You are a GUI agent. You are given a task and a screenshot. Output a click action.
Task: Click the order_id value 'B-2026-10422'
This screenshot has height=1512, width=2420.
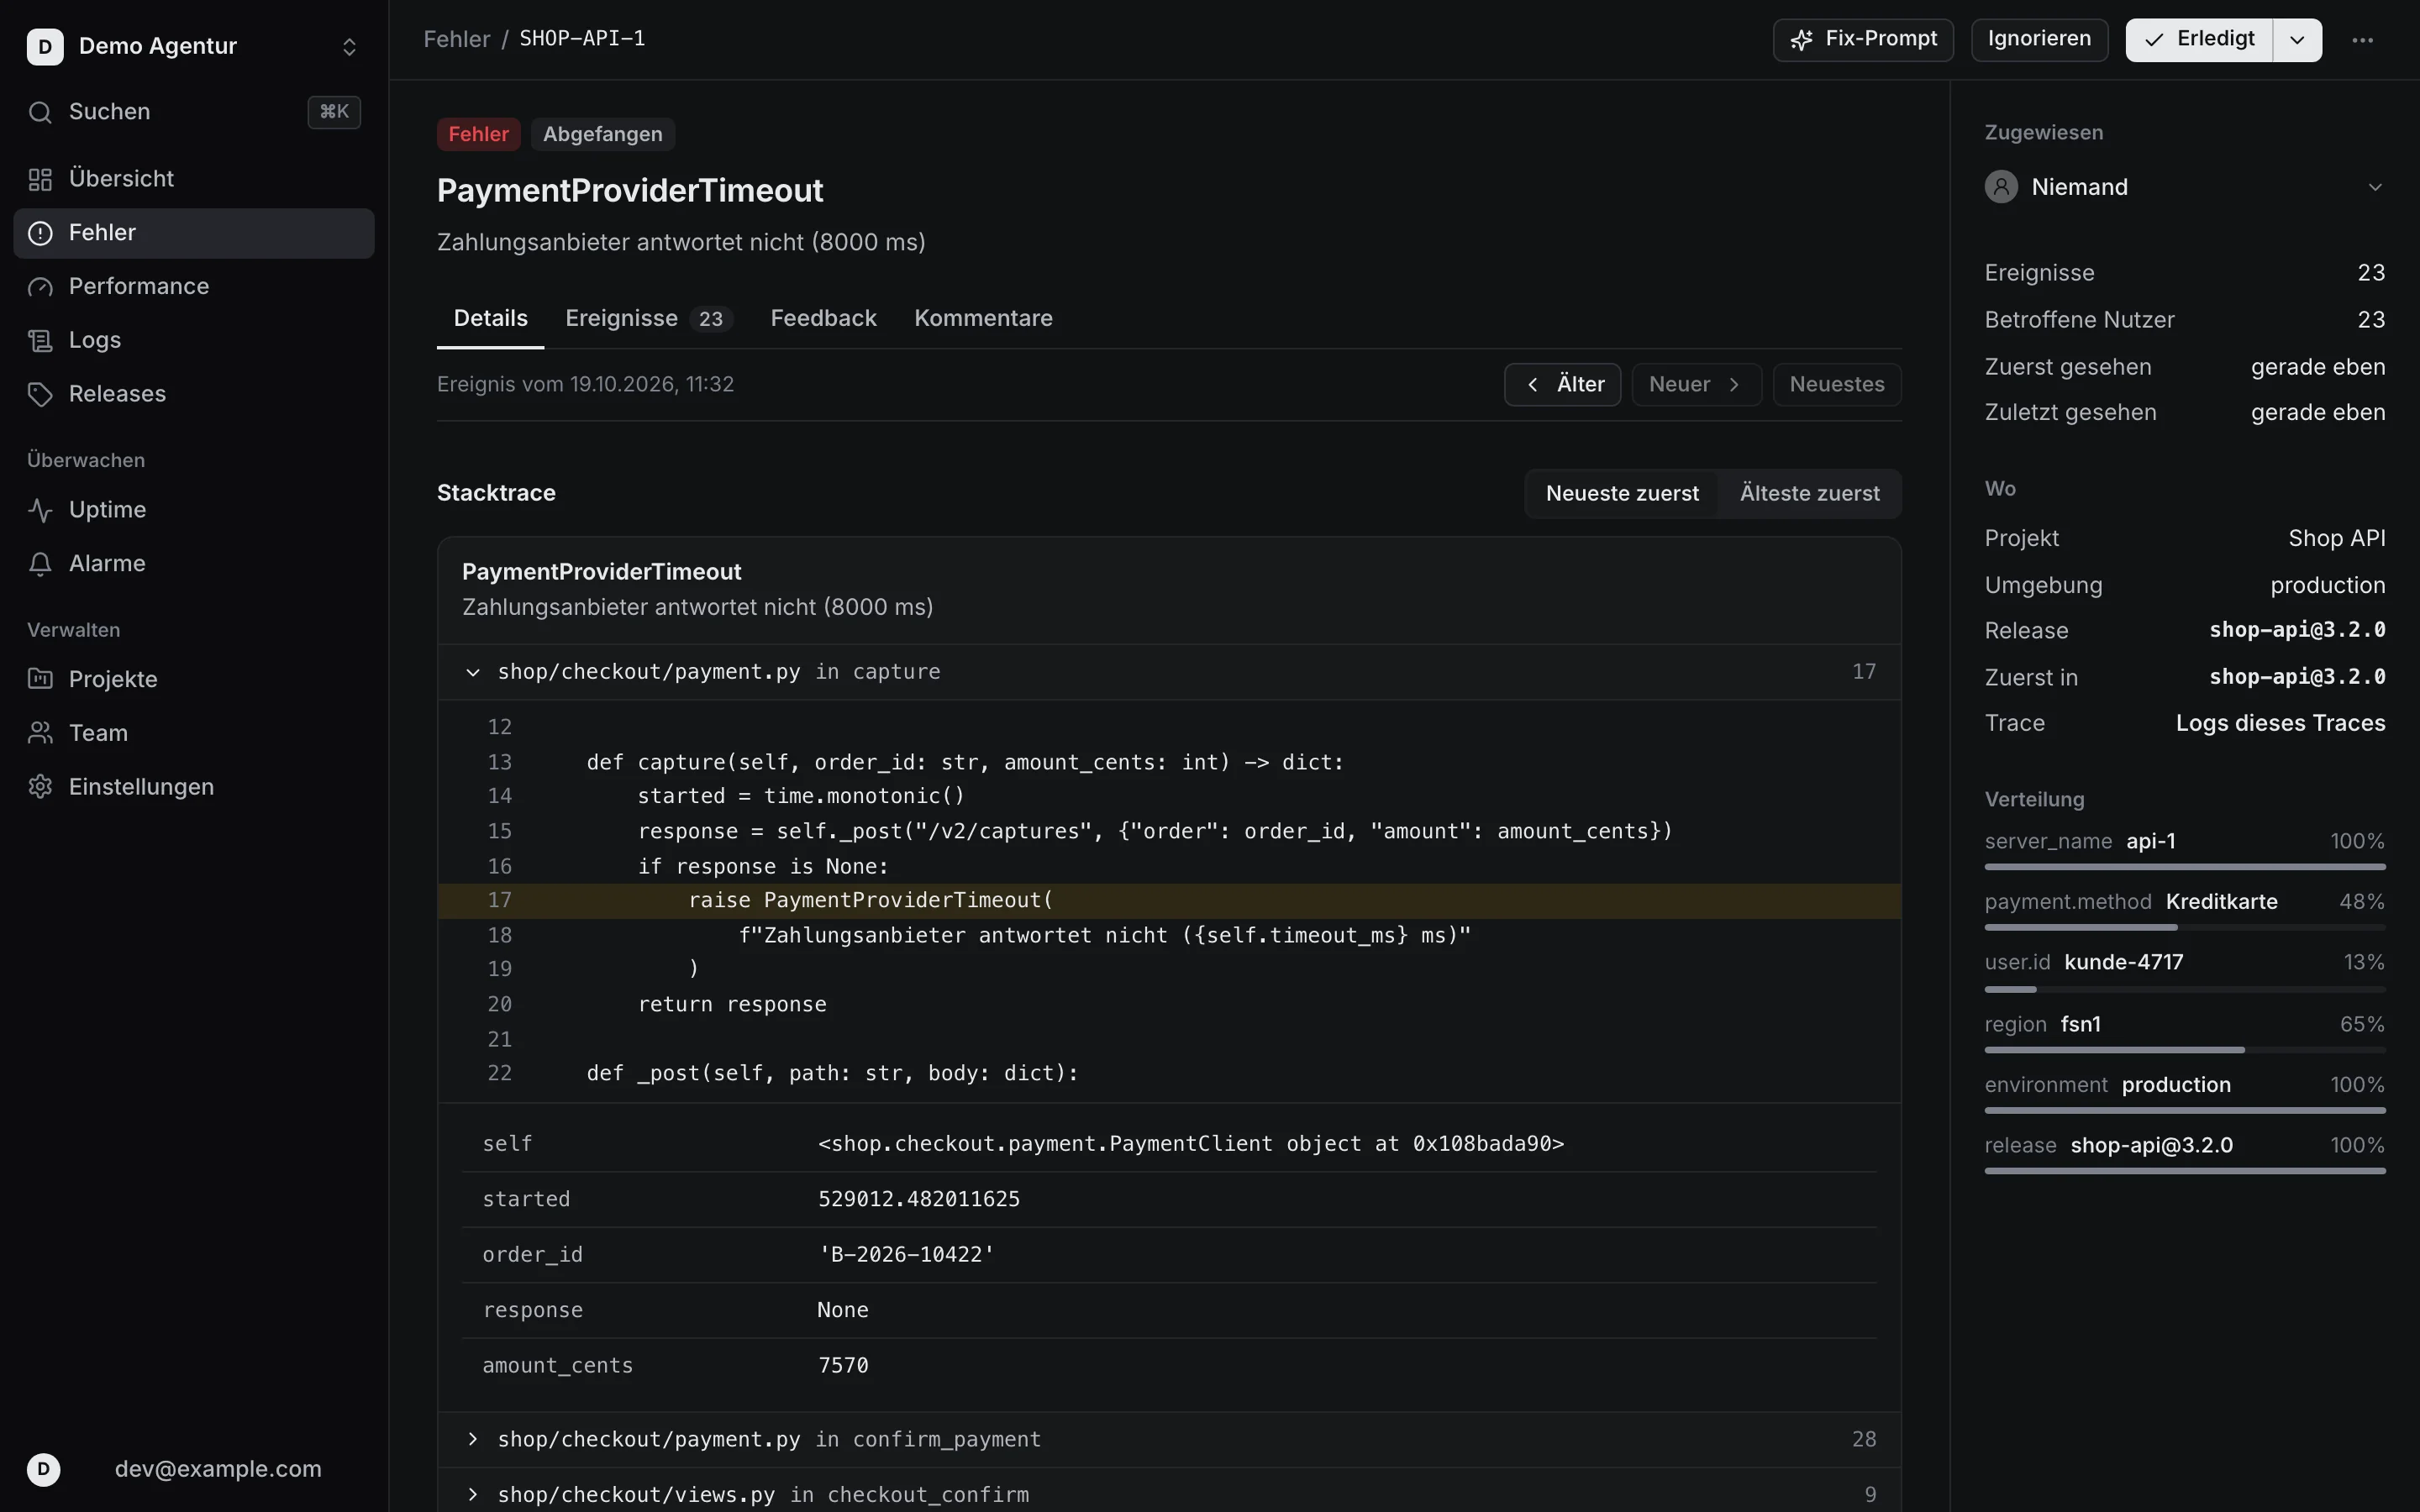click(x=906, y=1255)
